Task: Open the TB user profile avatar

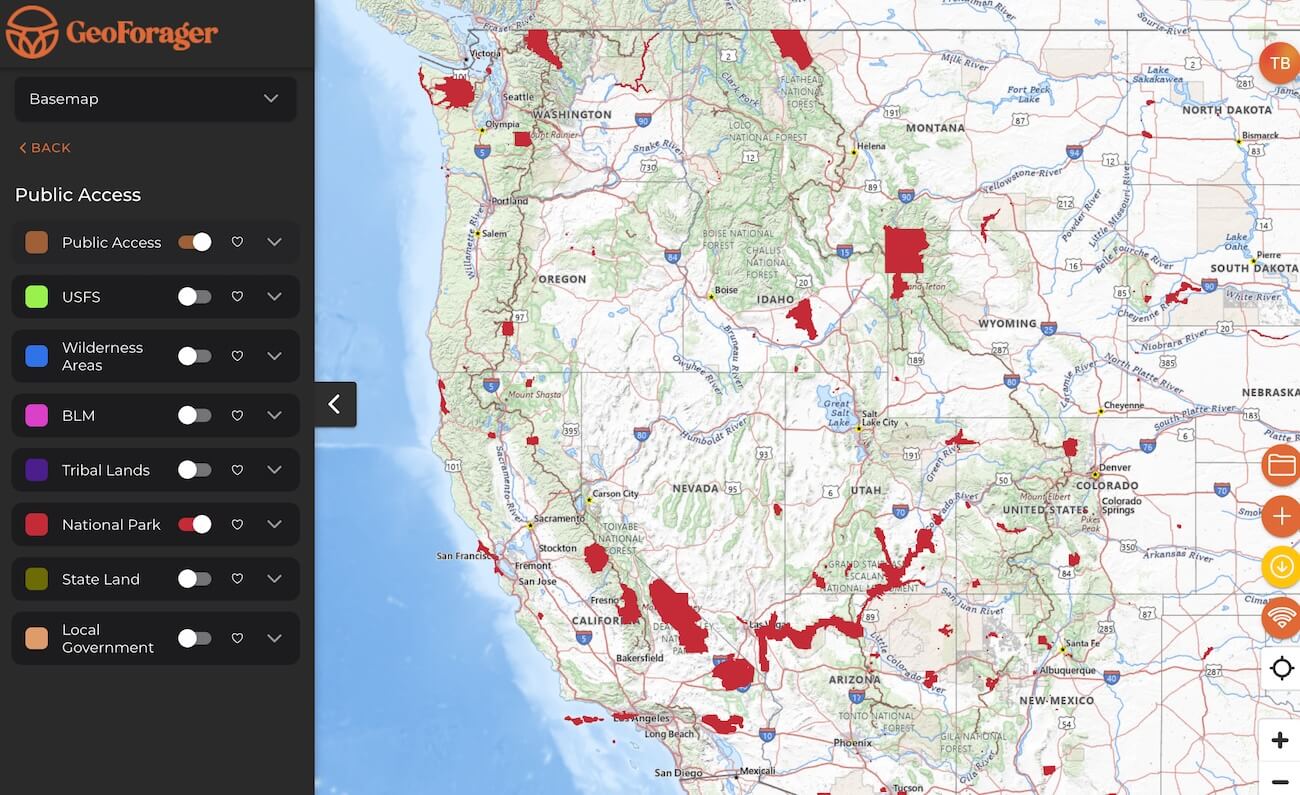Action: pos(1279,63)
